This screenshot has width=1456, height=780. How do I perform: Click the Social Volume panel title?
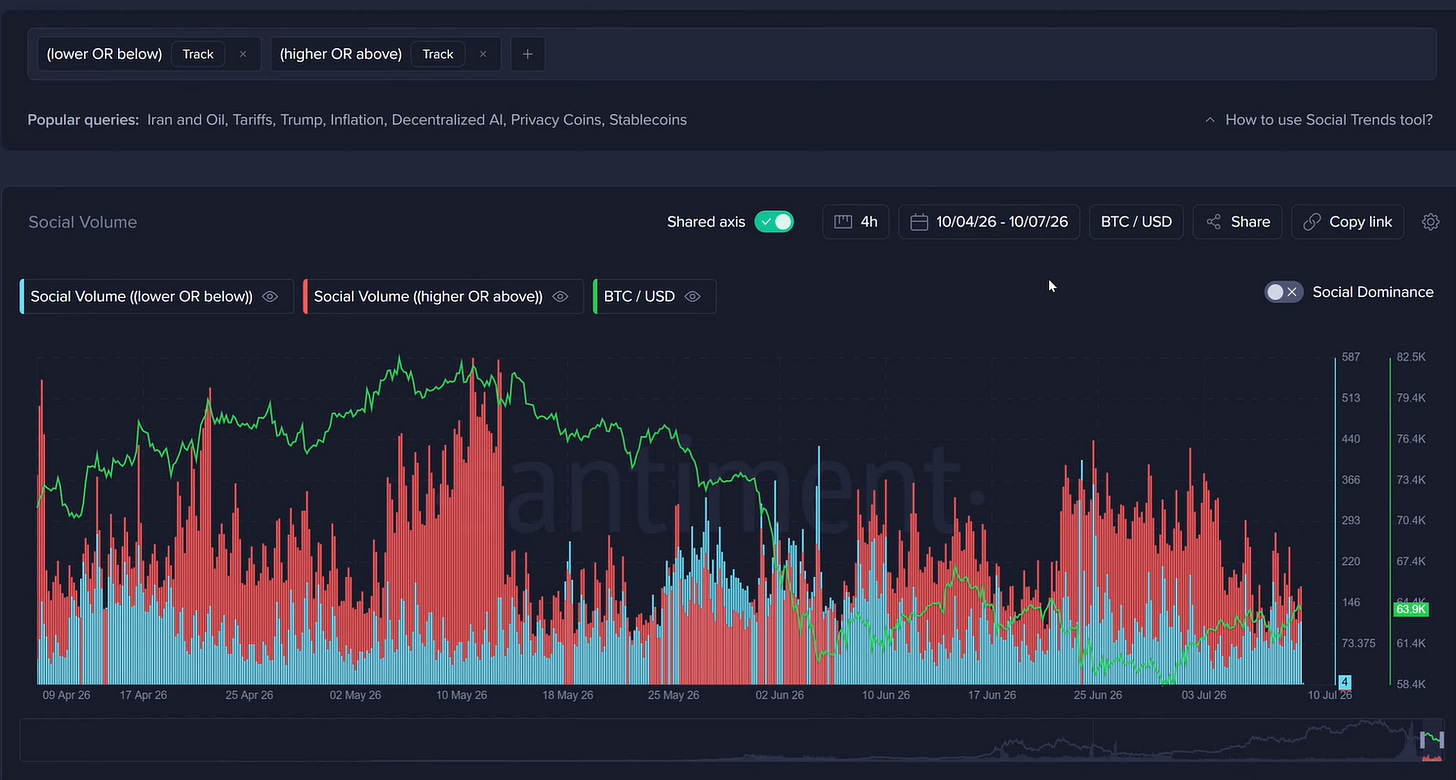click(x=83, y=222)
